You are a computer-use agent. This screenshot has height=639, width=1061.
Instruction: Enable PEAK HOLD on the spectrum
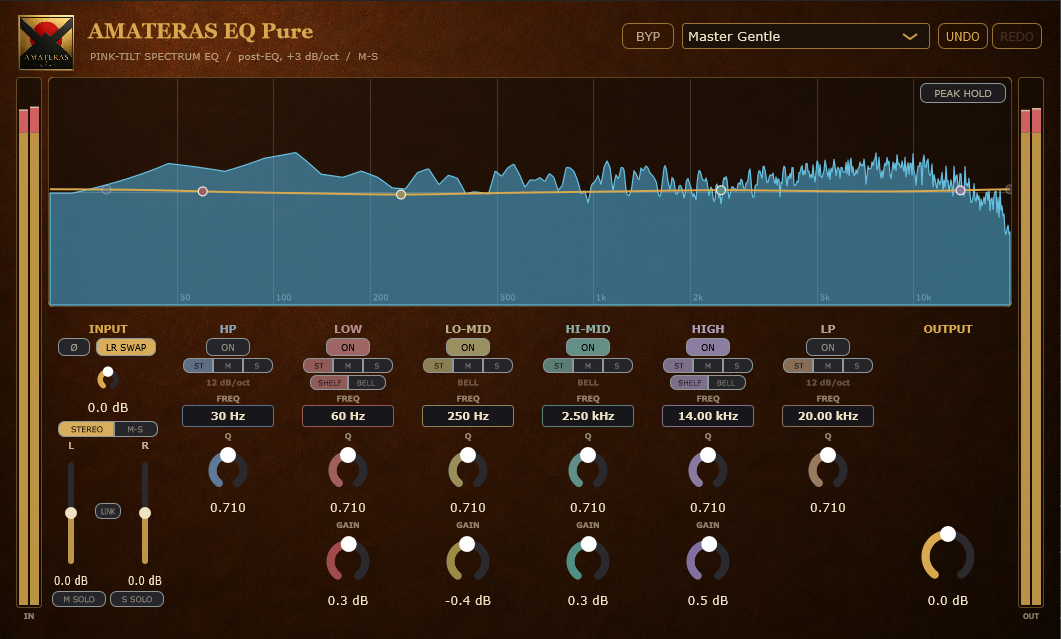click(962, 93)
